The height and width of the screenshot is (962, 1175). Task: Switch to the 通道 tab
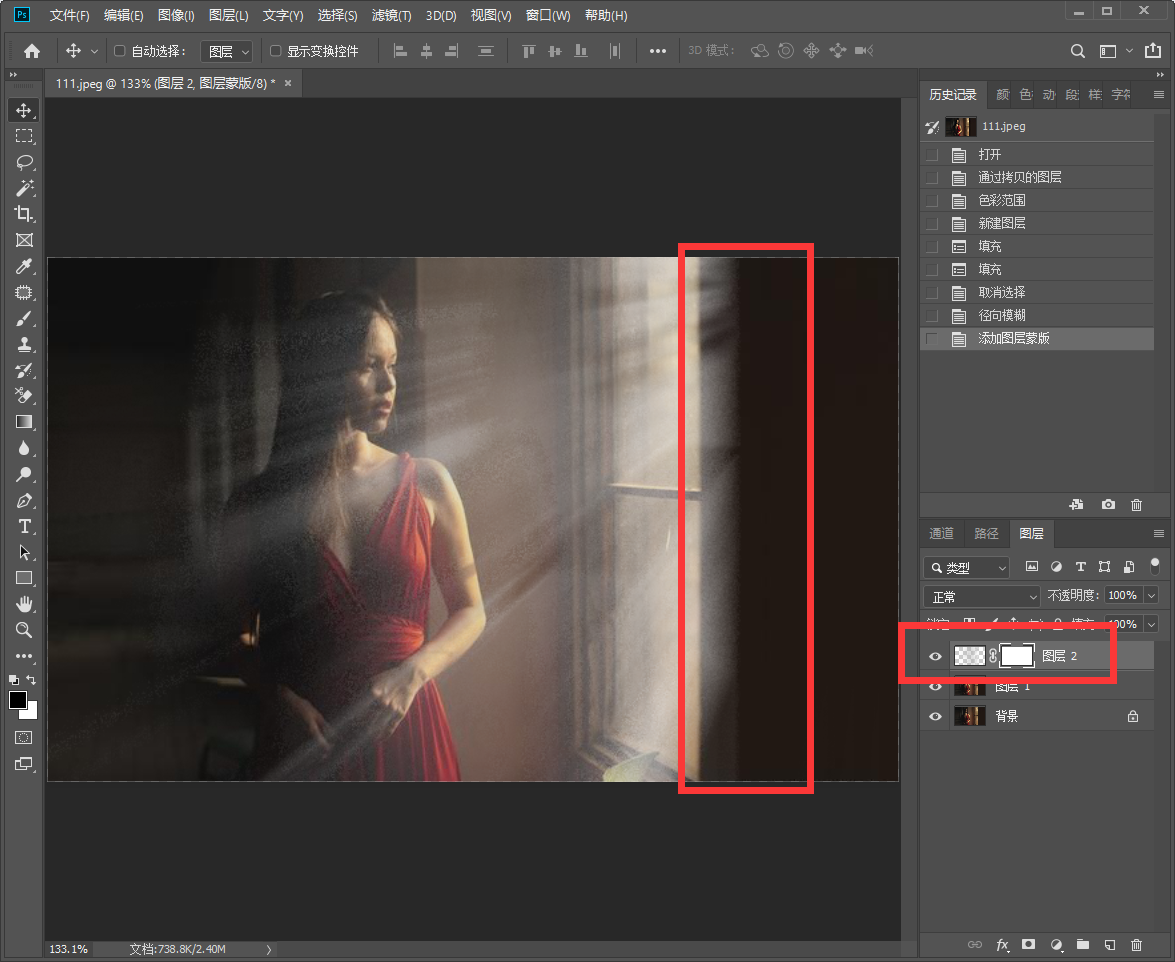point(941,533)
